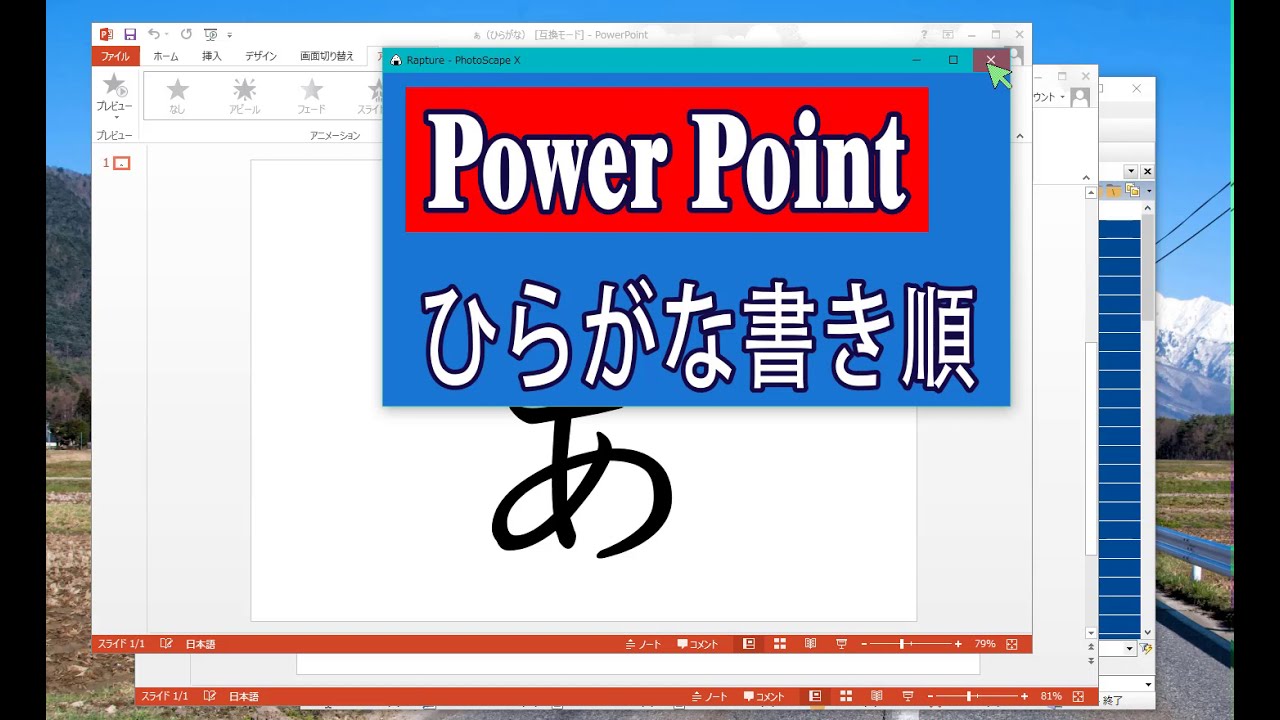Image resolution: width=1280 pixels, height=720 pixels.
Task: Select Reading view icon in front status bar
Action: pos(811,644)
